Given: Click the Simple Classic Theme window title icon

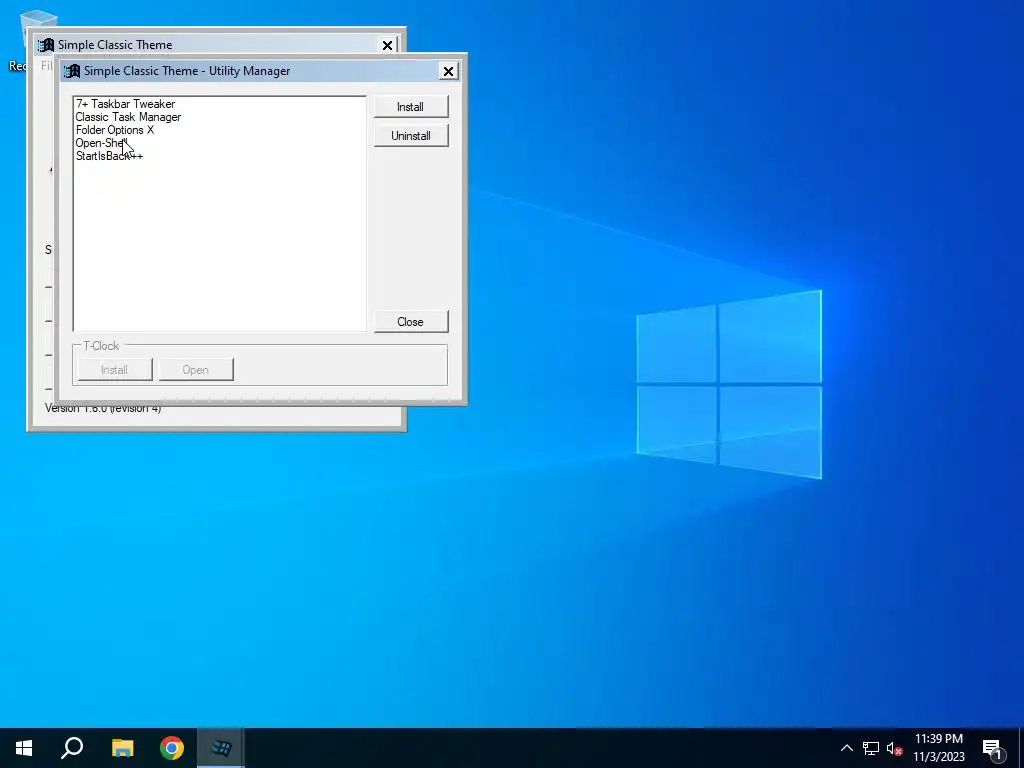Looking at the screenshot, I should pos(46,44).
